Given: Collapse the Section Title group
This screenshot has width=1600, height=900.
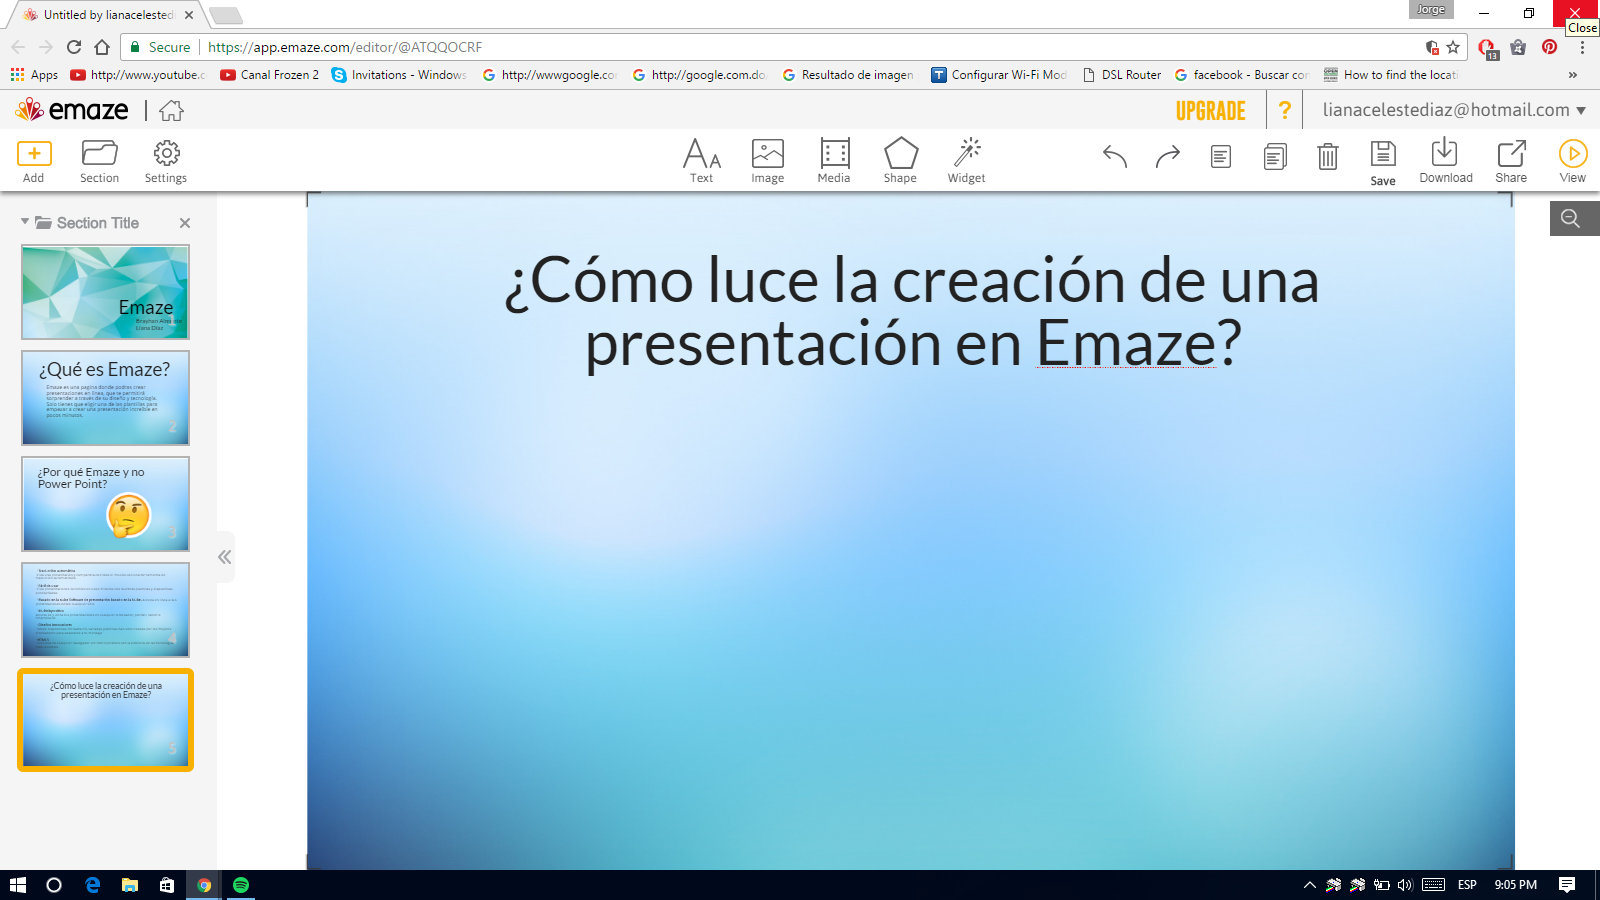Looking at the screenshot, I should click(25, 222).
